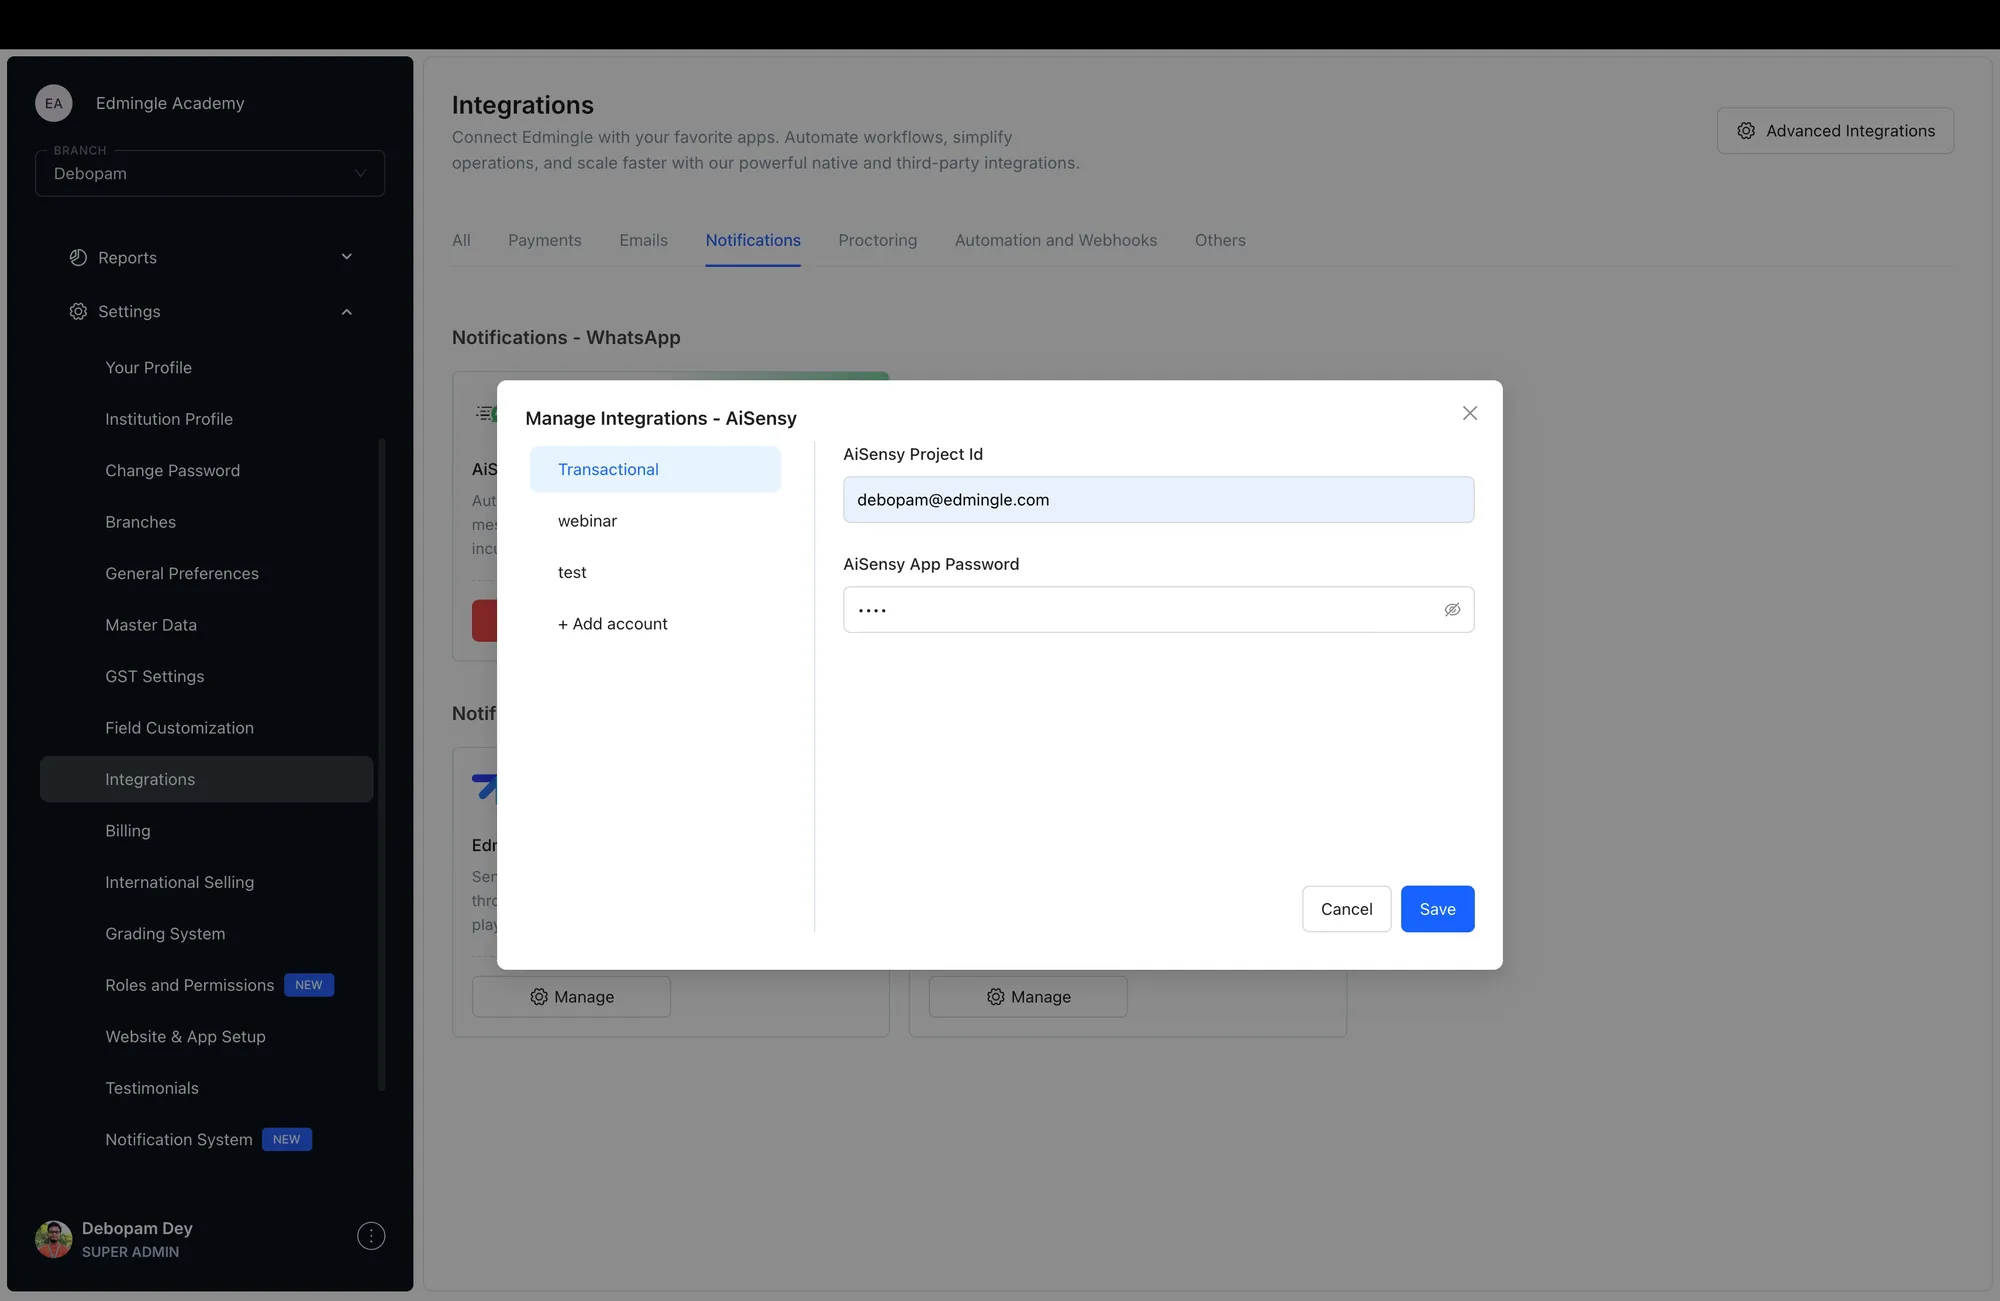Select the webinar account

(587, 520)
